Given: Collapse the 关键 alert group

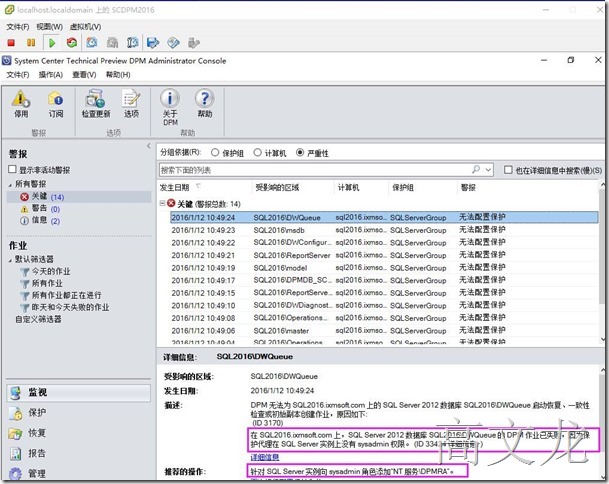Looking at the screenshot, I should pyautogui.click(x=162, y=203).
